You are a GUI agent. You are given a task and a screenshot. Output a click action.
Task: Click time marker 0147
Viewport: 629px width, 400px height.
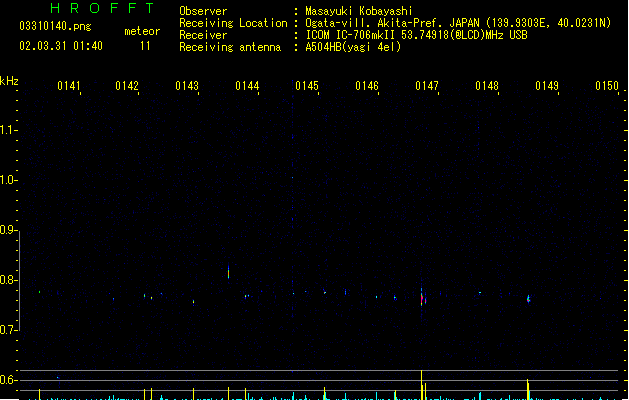[x=427, y=86]
